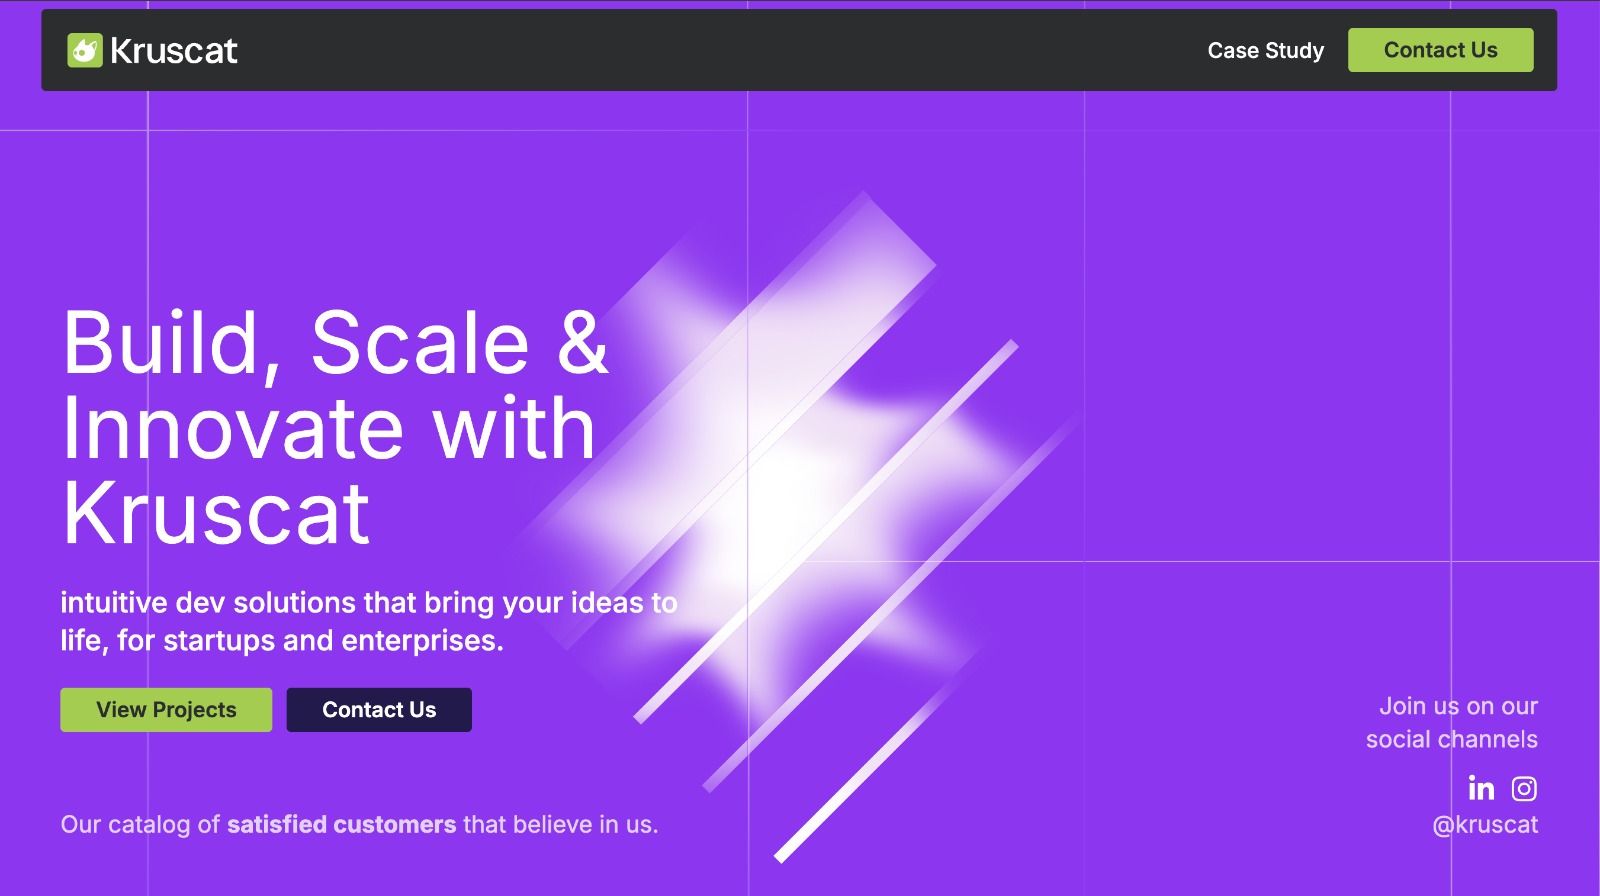Click the "Our catalog of" text

(140, 825)
